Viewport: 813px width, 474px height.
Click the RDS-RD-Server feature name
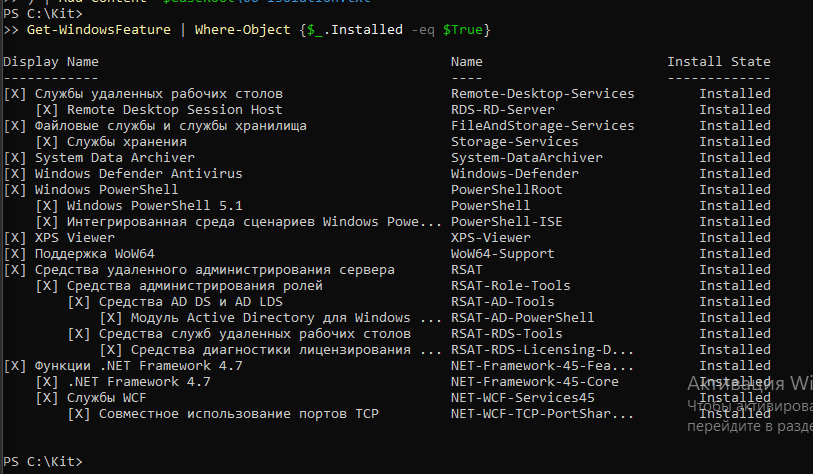pyautogui.click(x=502, y=110)
